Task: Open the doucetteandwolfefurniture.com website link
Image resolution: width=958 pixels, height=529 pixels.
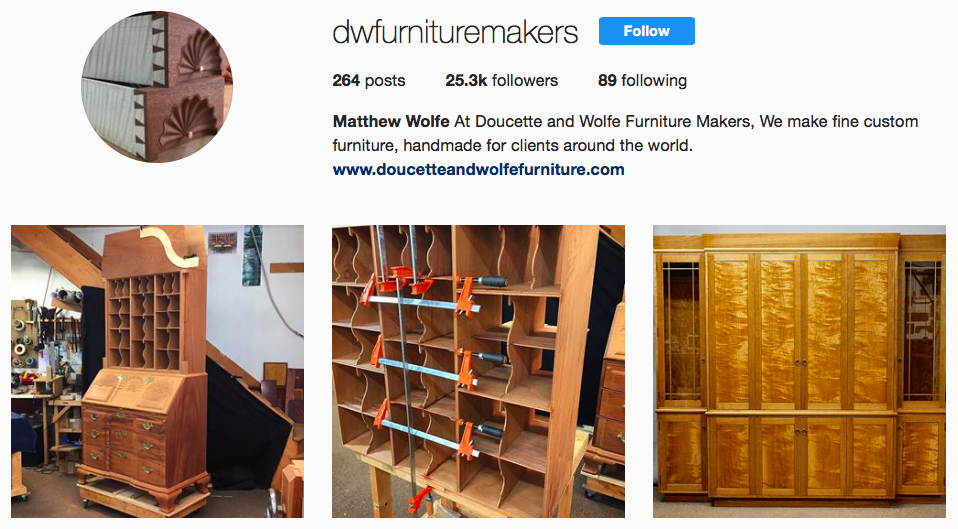Action: 478,169
